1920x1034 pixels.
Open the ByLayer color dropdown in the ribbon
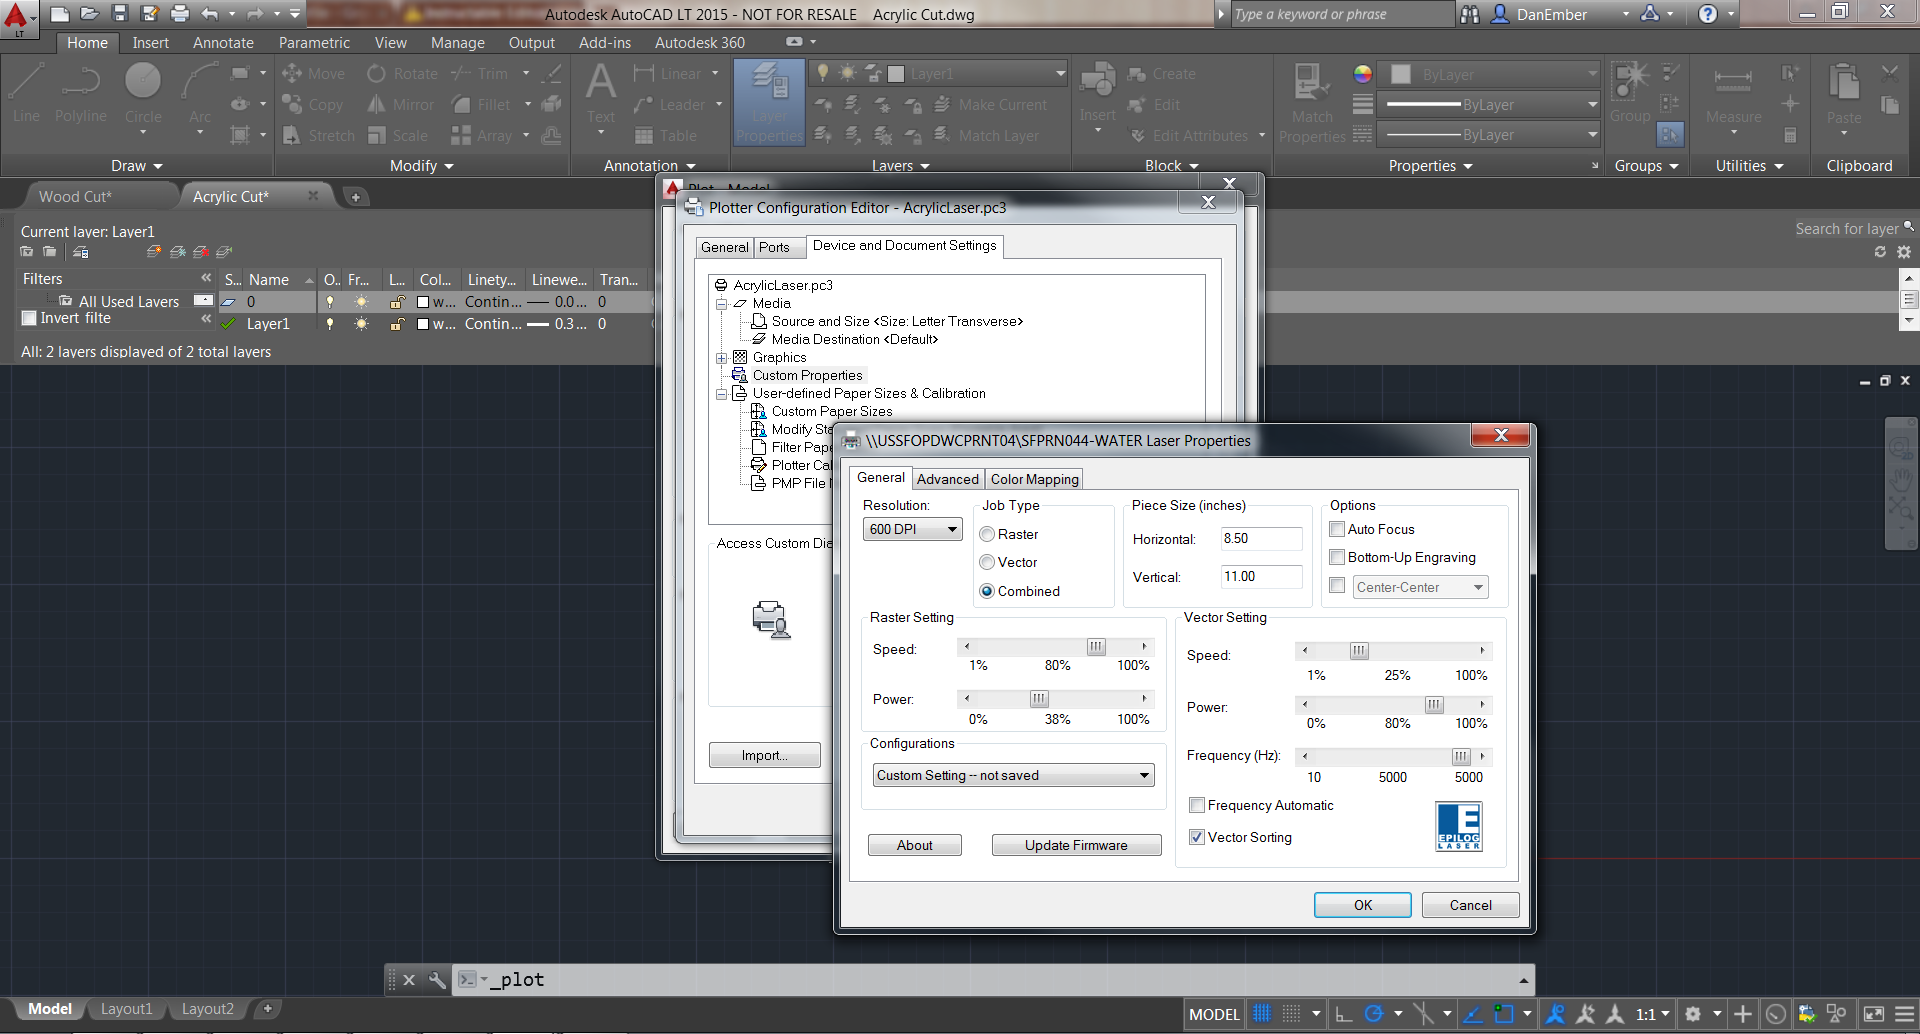(1489, 74)
